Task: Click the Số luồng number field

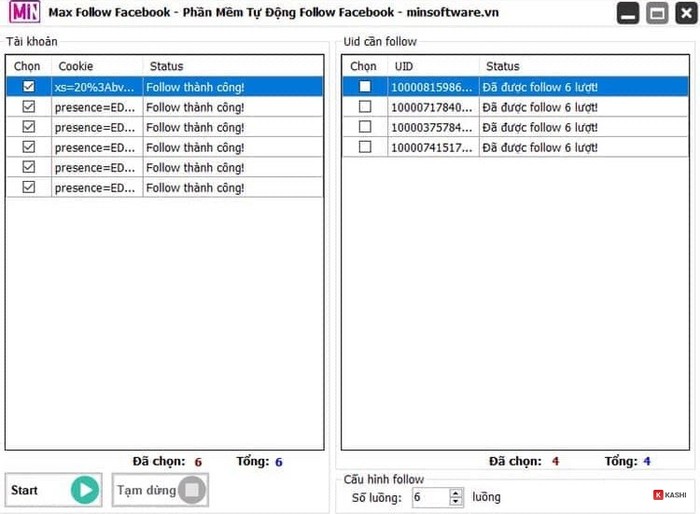Action: coord(430,497)
